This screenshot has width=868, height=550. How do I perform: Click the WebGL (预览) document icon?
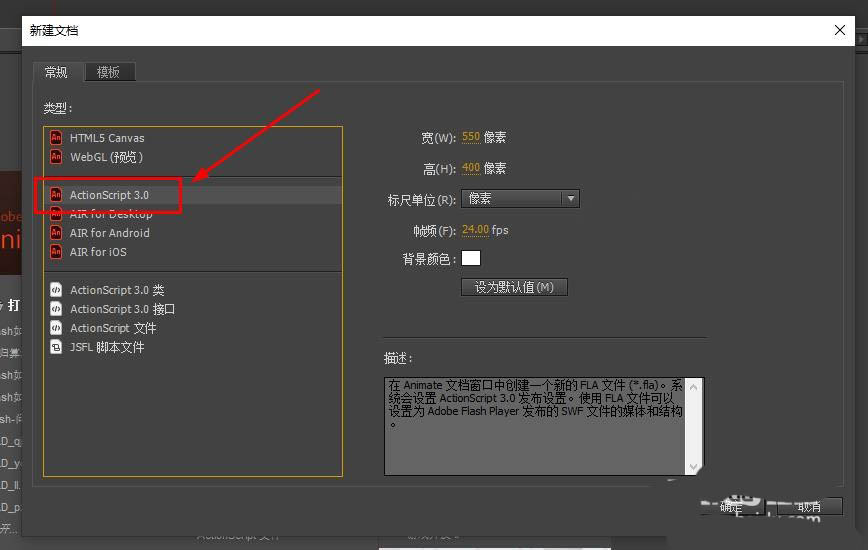56,157
